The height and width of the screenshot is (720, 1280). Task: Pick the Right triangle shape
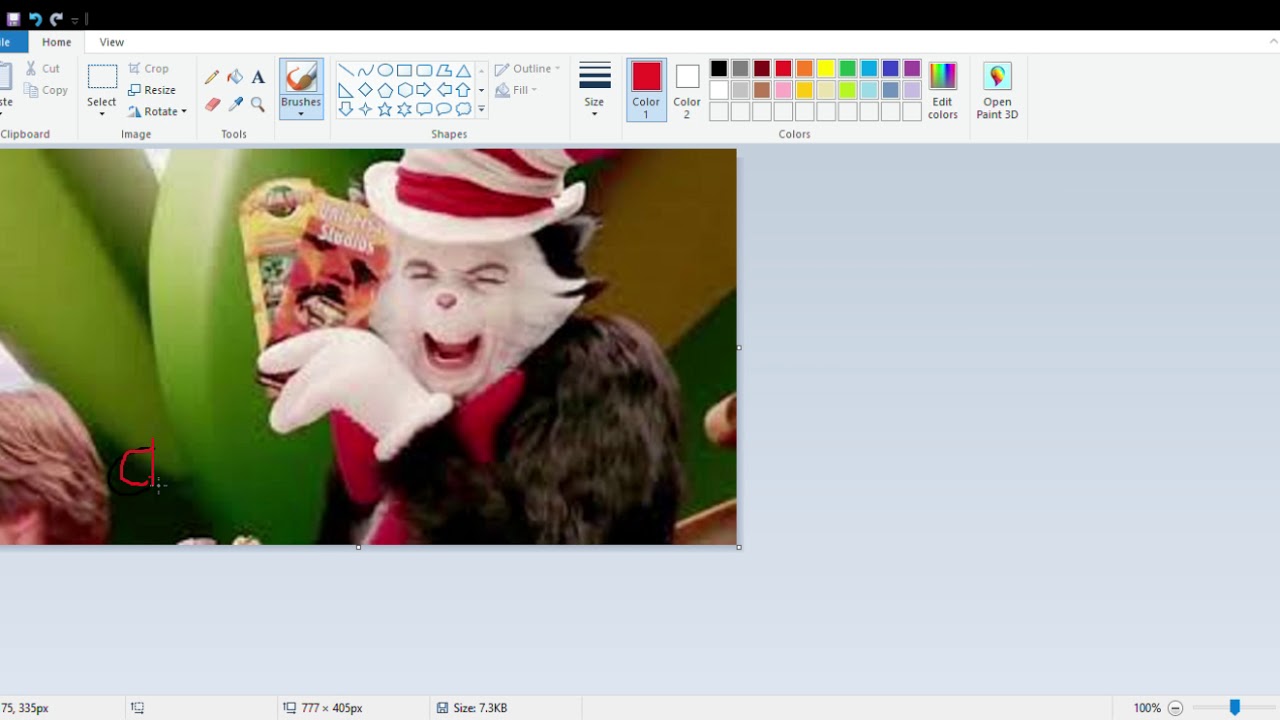coord(345,90)
